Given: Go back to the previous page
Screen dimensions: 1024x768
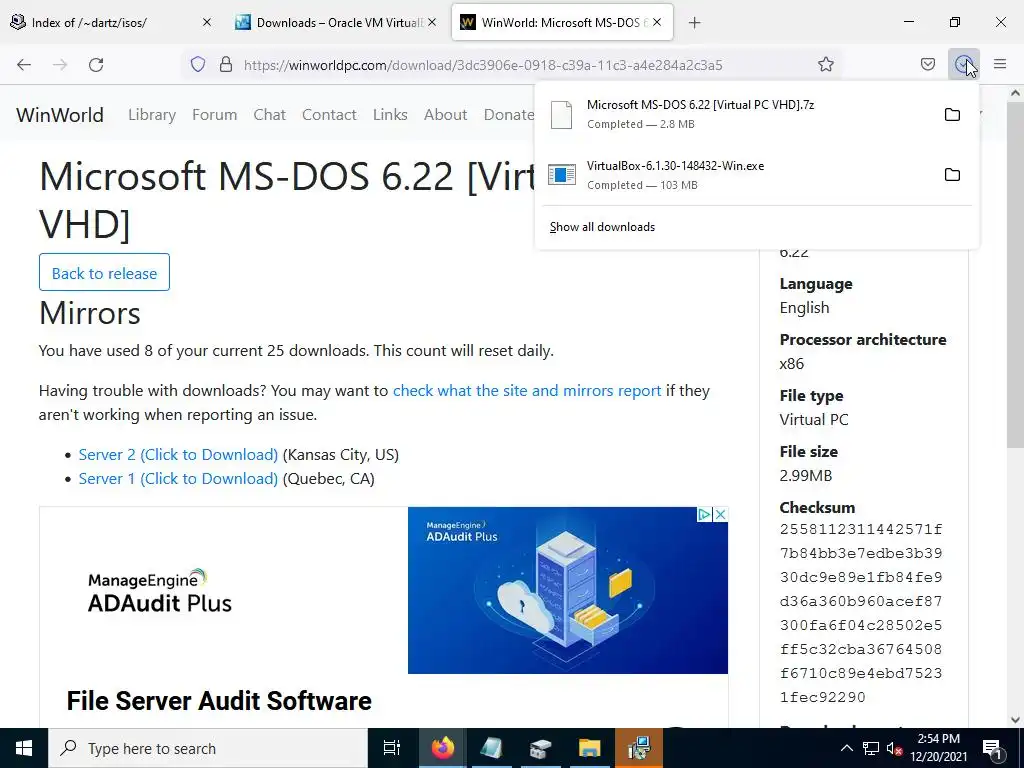Looking at the screenshot, I should pos(24,65).
